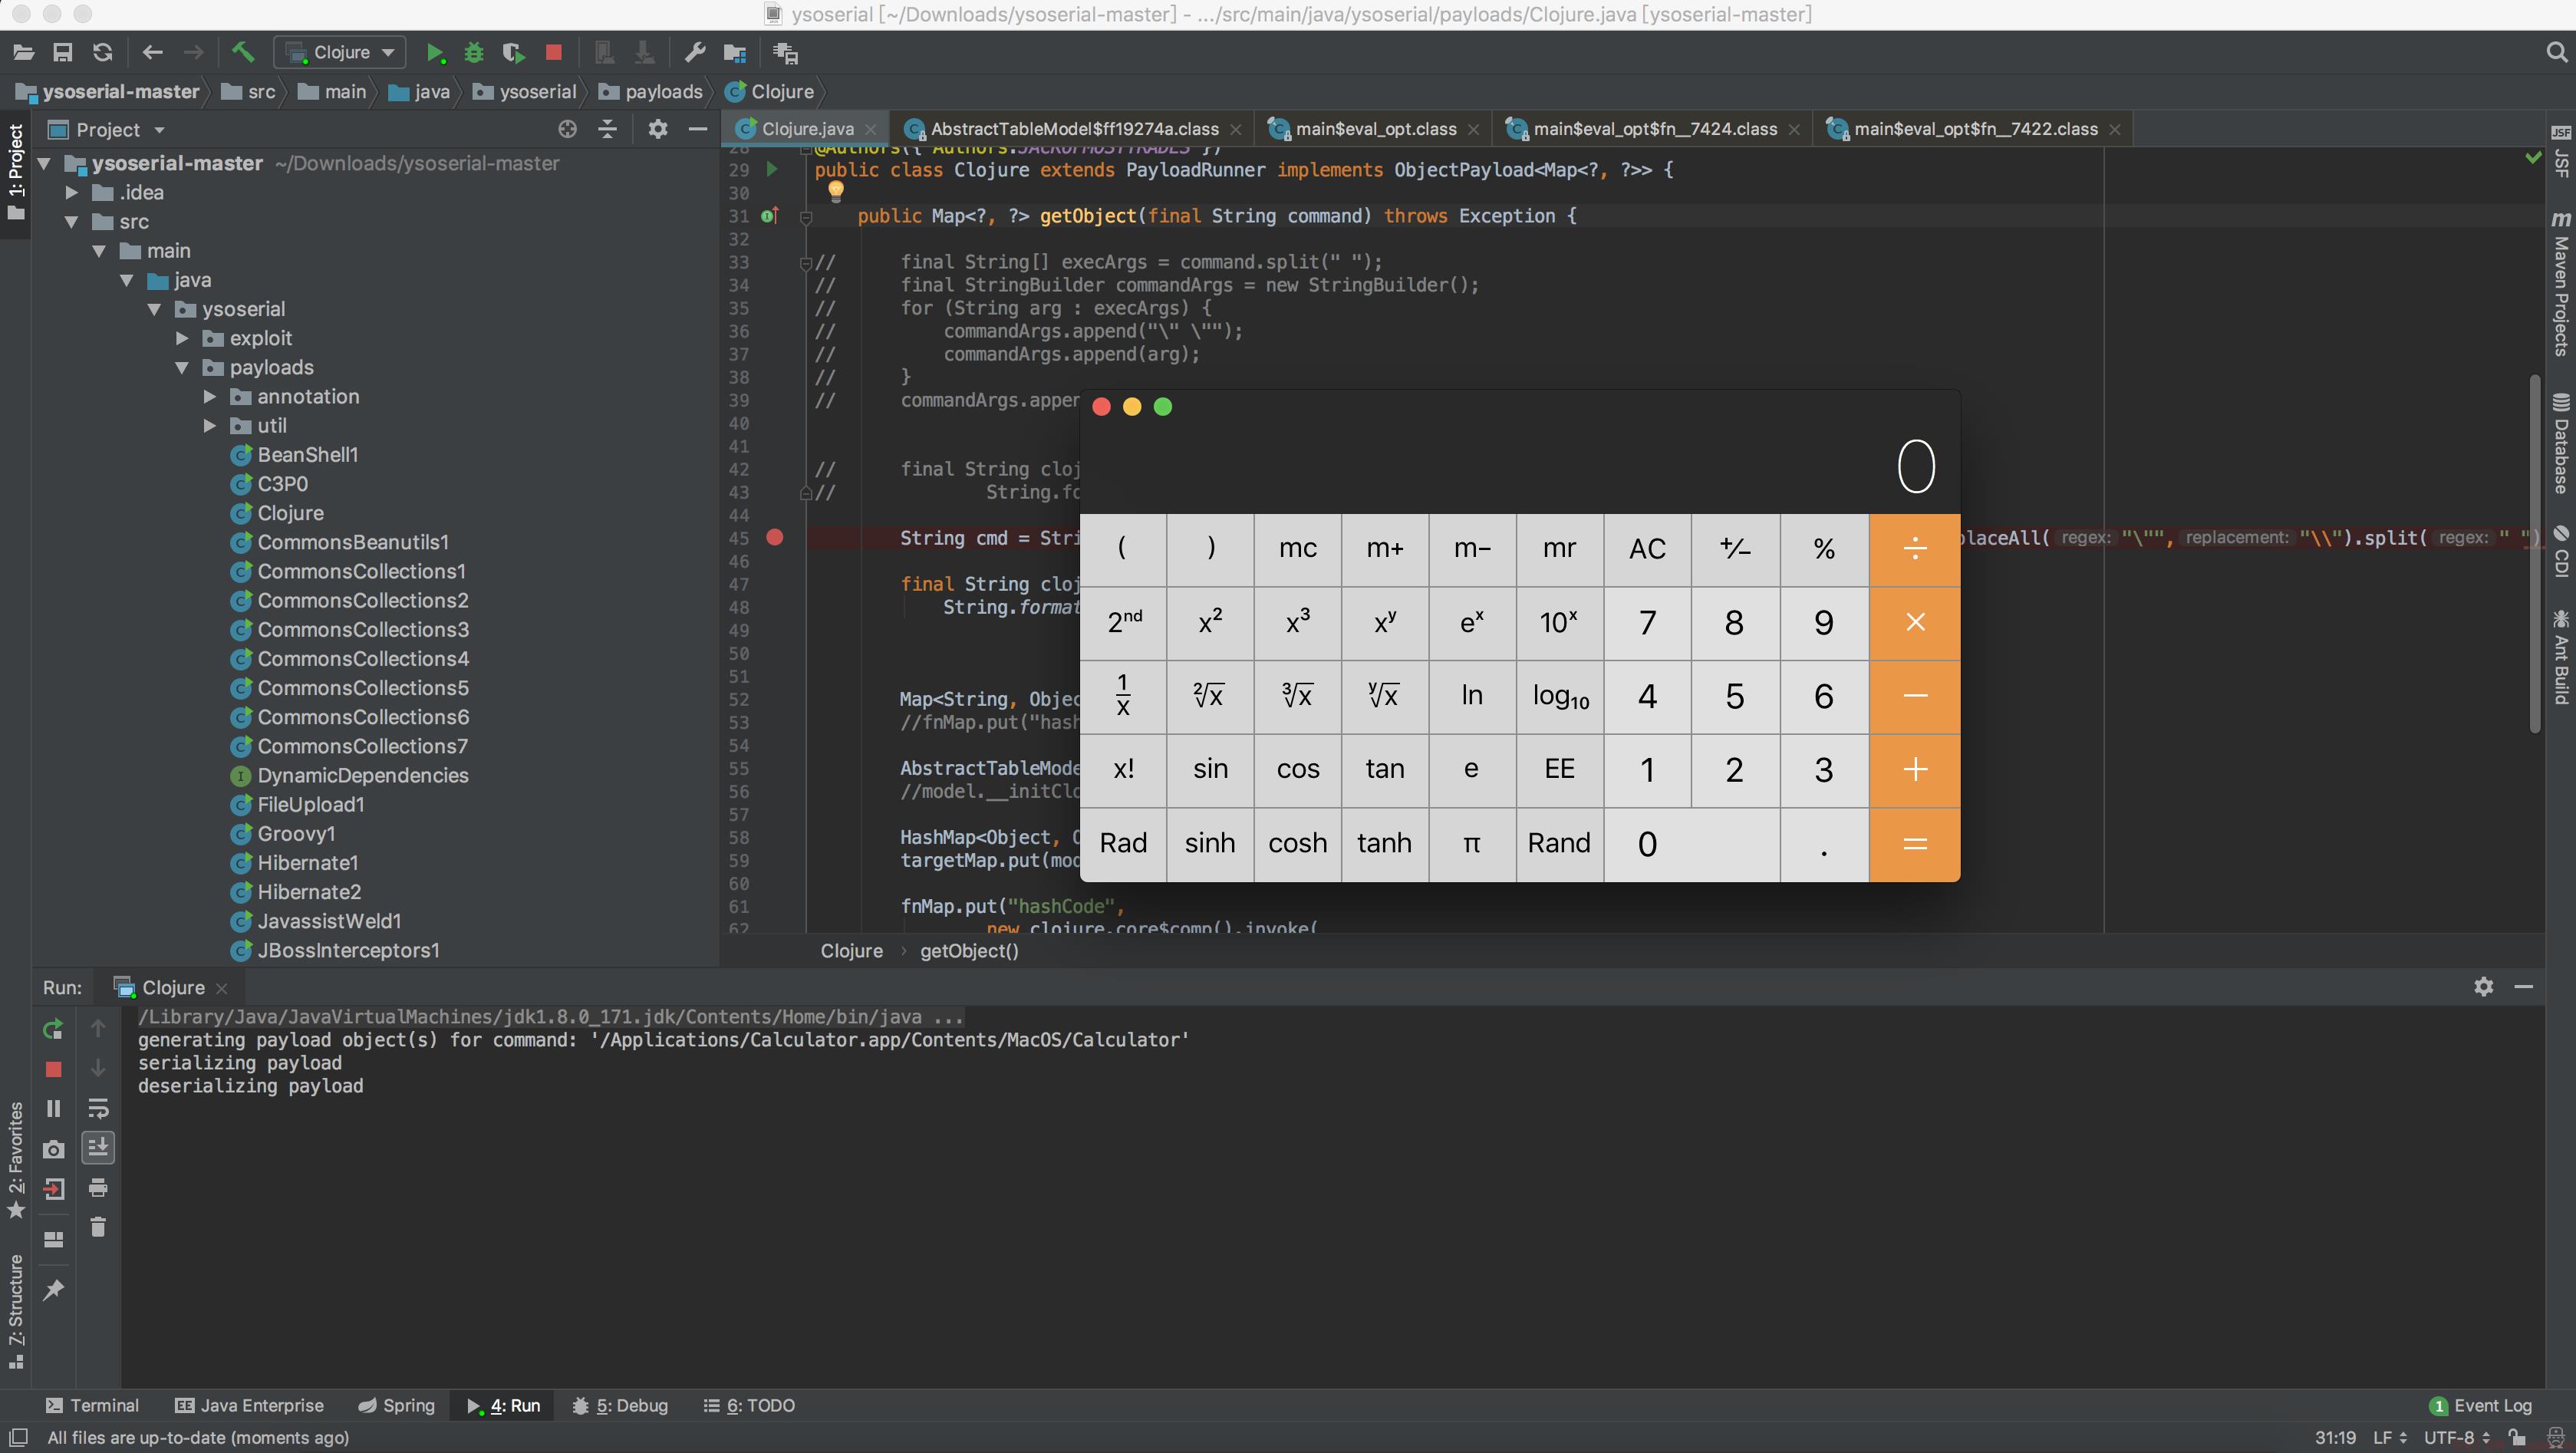Expand the exploit package
The width and height of the screenshot is (2576, 1453).
(182, 339)
